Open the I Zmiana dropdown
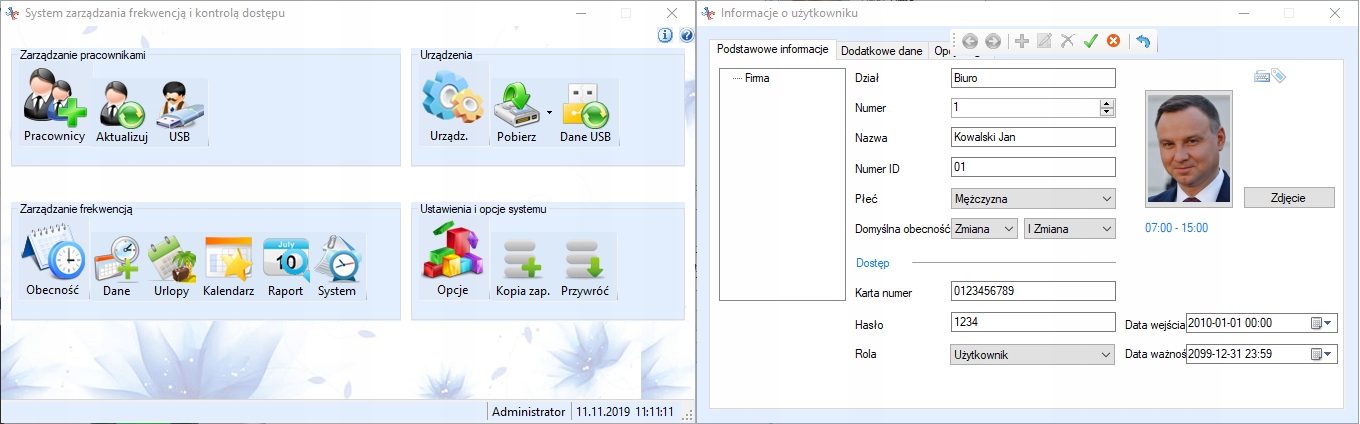Screen dimensions: 1360x424 [1069, 229]
